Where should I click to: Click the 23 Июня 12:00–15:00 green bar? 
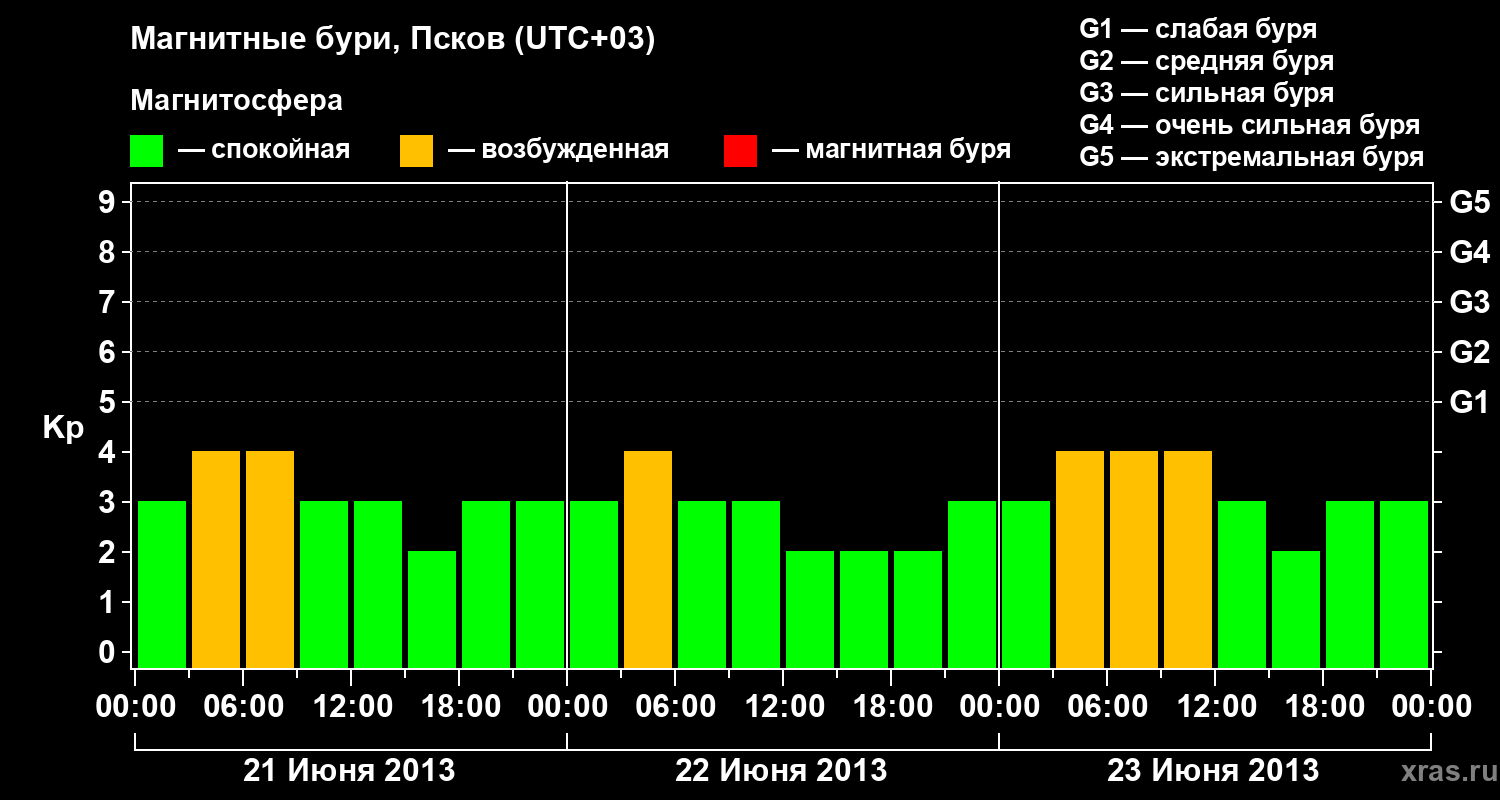click(1242, 584)
